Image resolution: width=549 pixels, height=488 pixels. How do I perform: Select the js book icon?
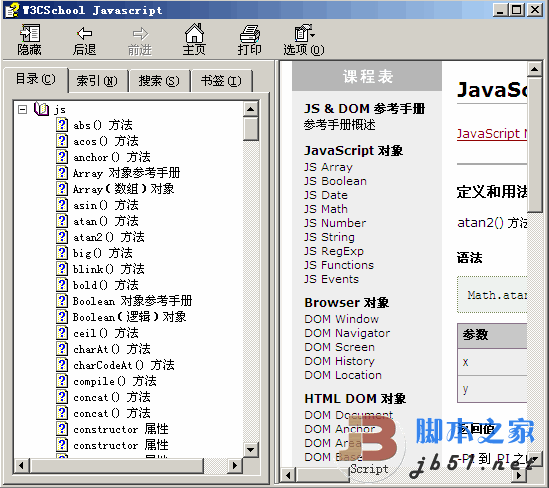click(x=41, y=109)
